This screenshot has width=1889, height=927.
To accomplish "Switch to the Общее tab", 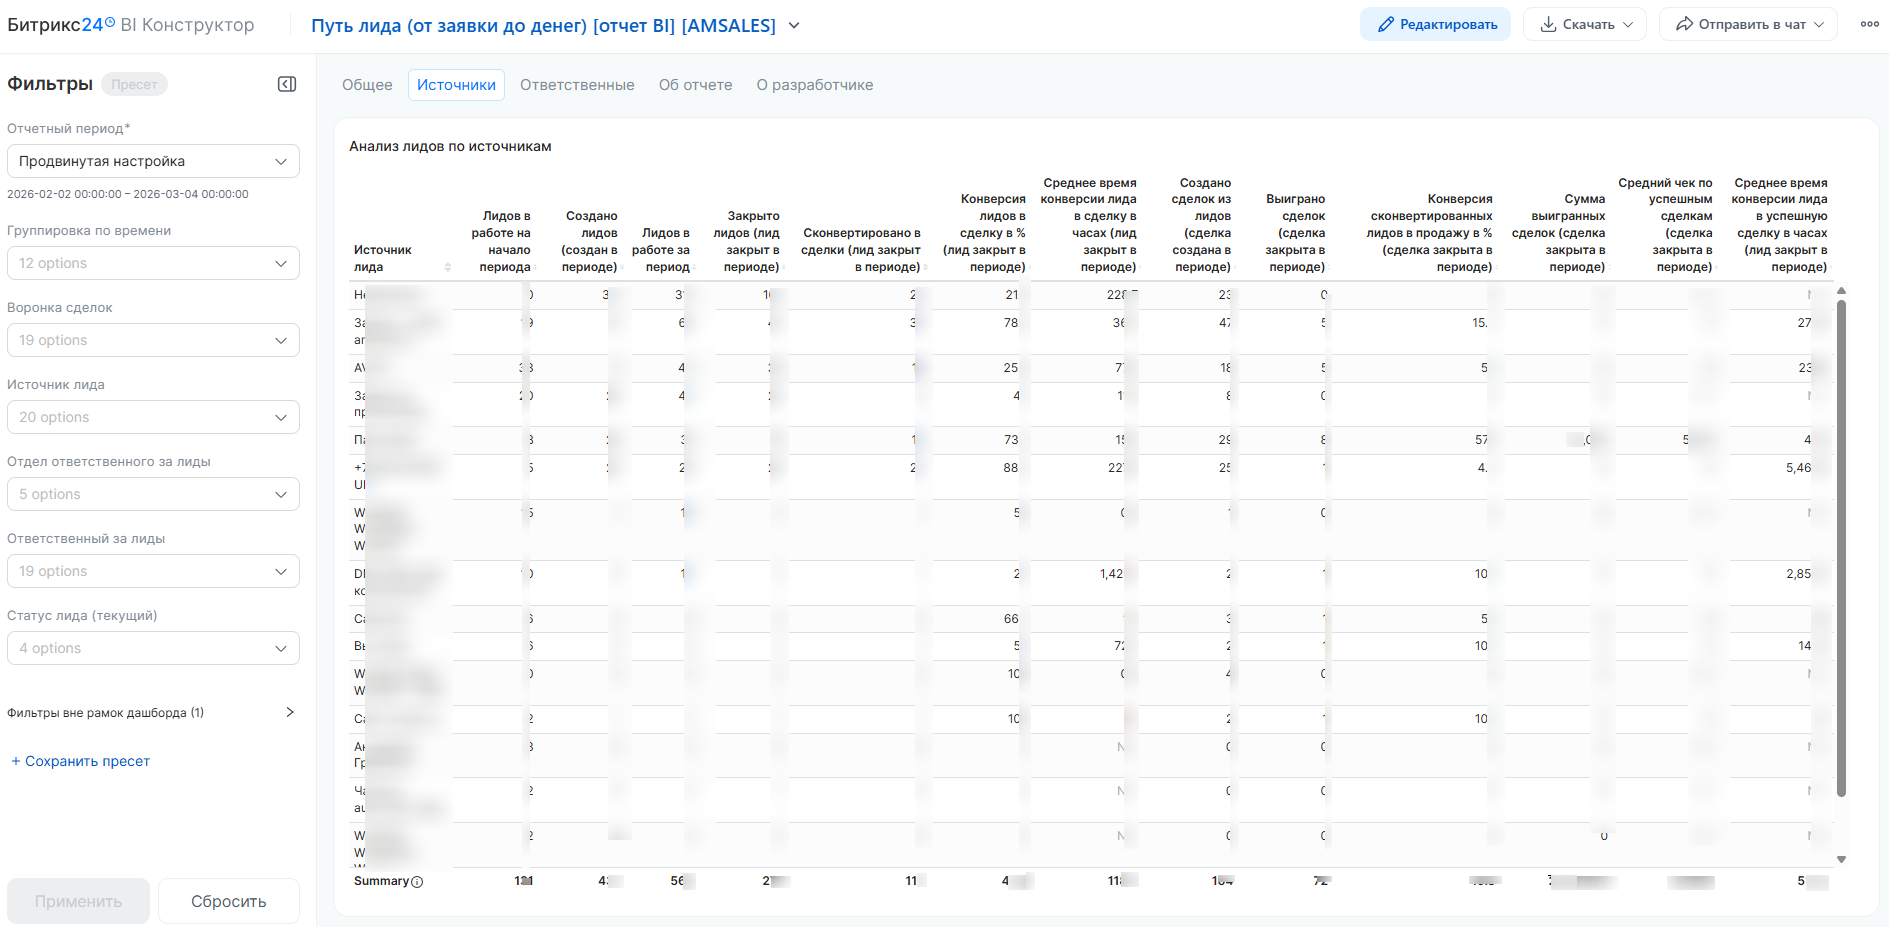I will (367, 85).
